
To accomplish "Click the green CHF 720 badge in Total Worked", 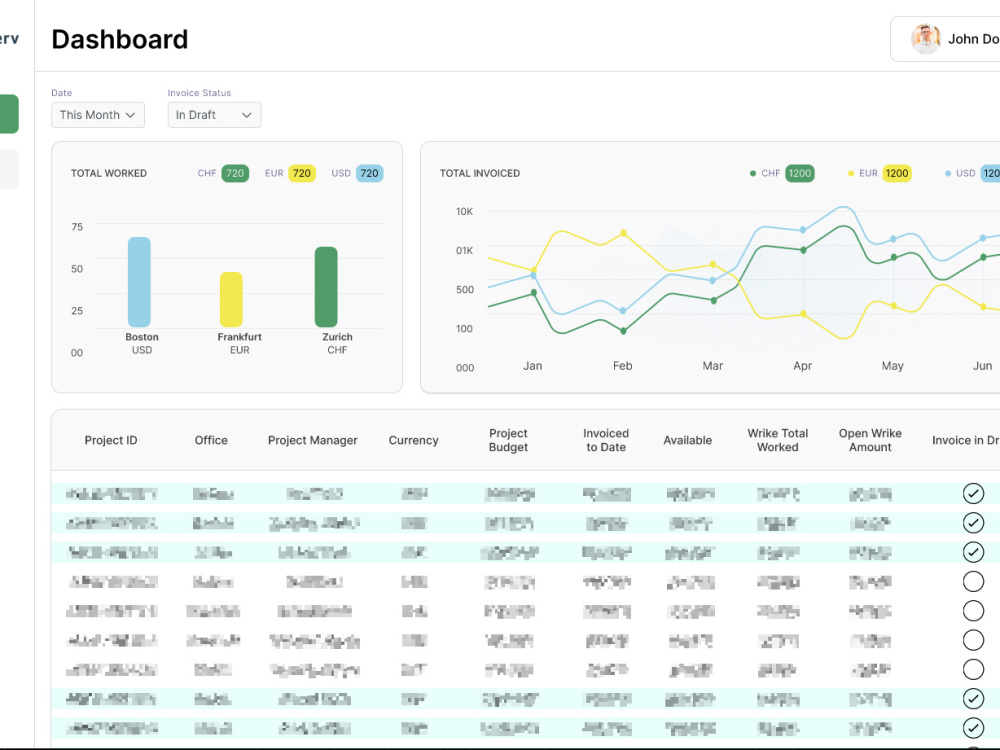I will click(x=235, y=173).
